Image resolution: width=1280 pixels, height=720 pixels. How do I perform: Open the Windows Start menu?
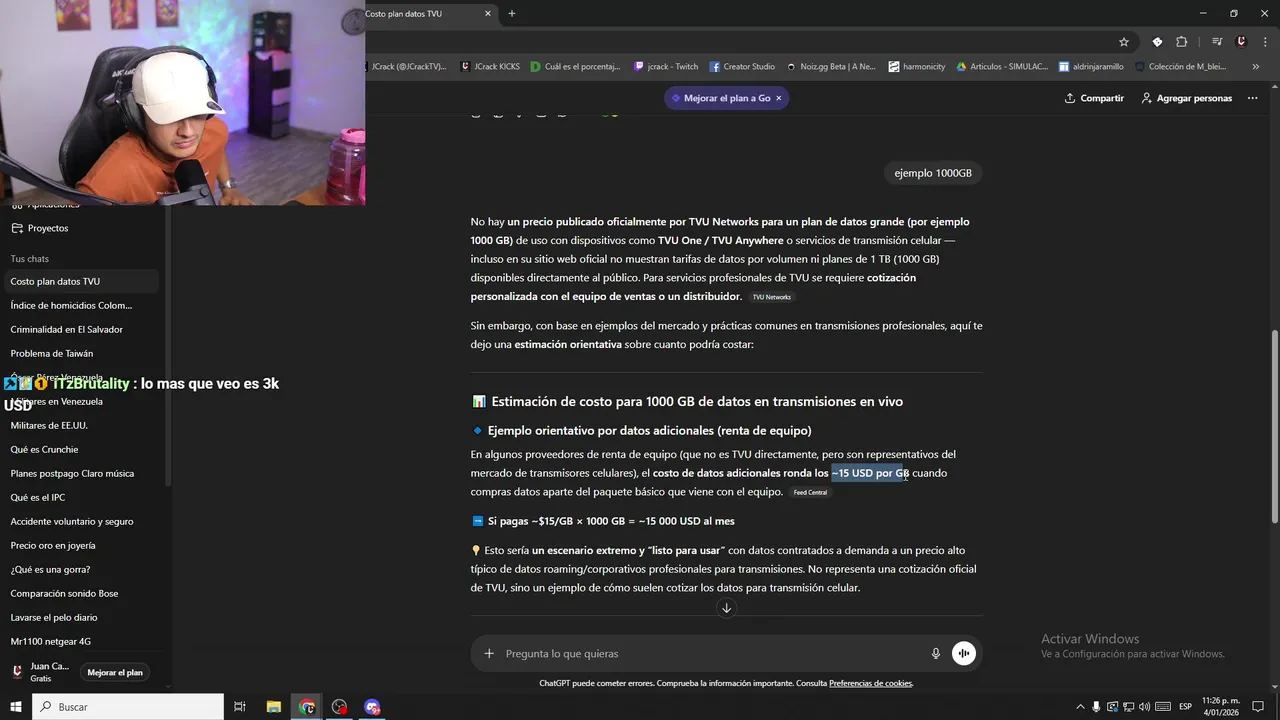(x=16, y=707)
